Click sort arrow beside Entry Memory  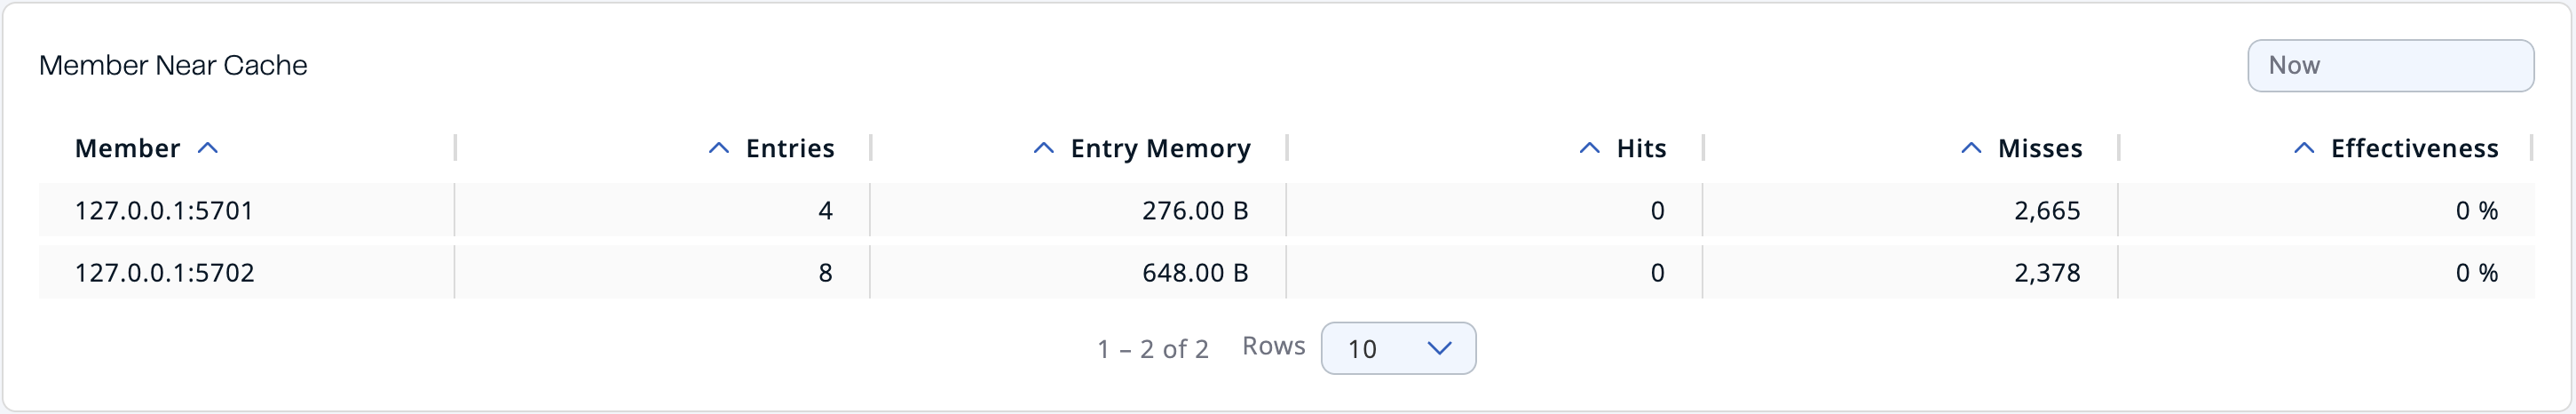(1043, 148)
